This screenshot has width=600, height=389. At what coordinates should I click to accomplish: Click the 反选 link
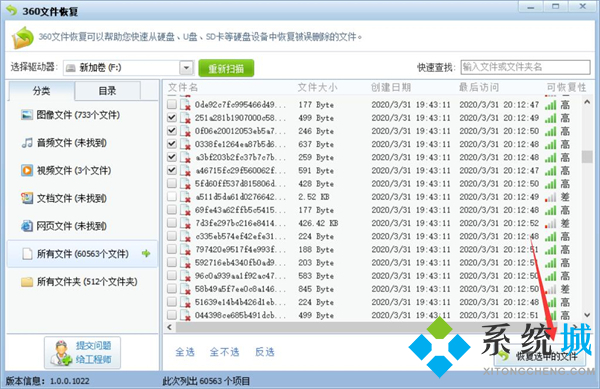click(265, 352)
